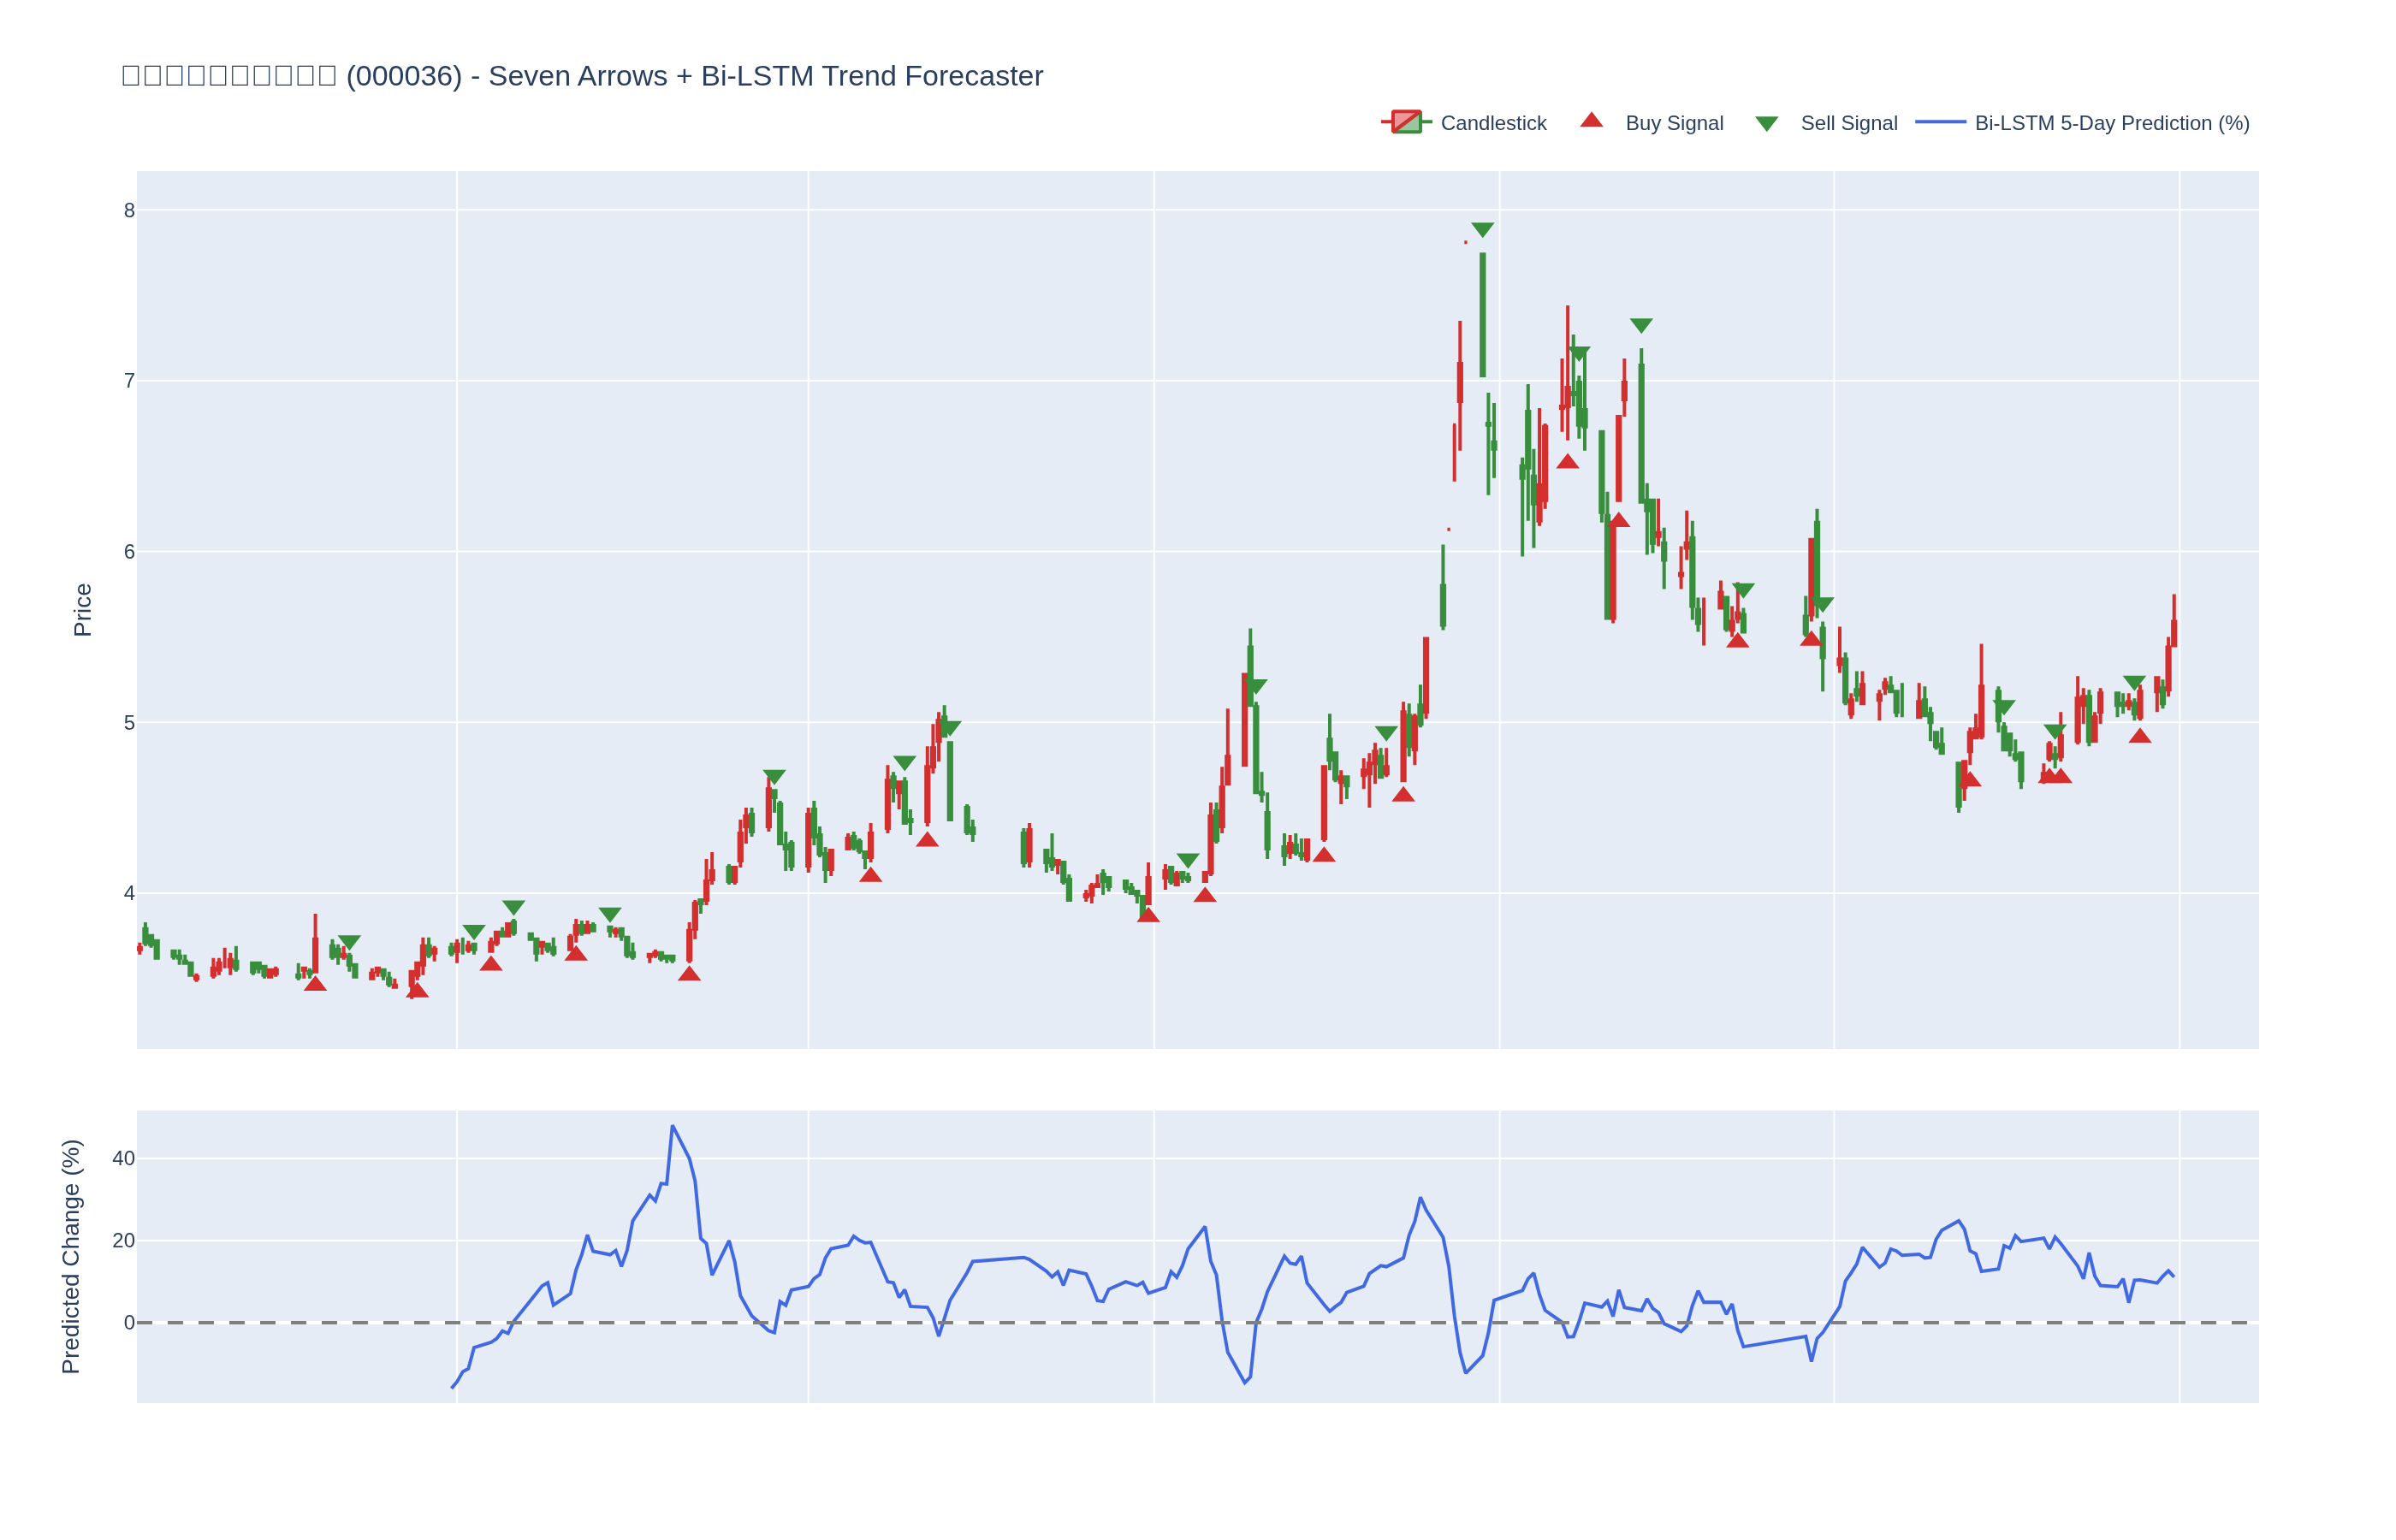The width and height of the screenshot is (2396, 1540).
Task: Hide the Bi-LSTM 5-Day Prediction trace
Action: [2082, 123]
